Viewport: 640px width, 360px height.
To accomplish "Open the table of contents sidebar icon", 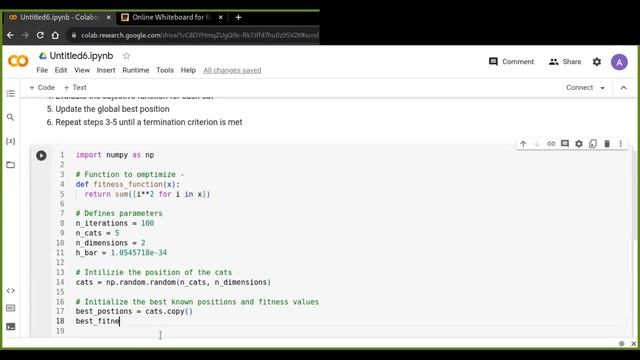I will (x=11, y=93).
